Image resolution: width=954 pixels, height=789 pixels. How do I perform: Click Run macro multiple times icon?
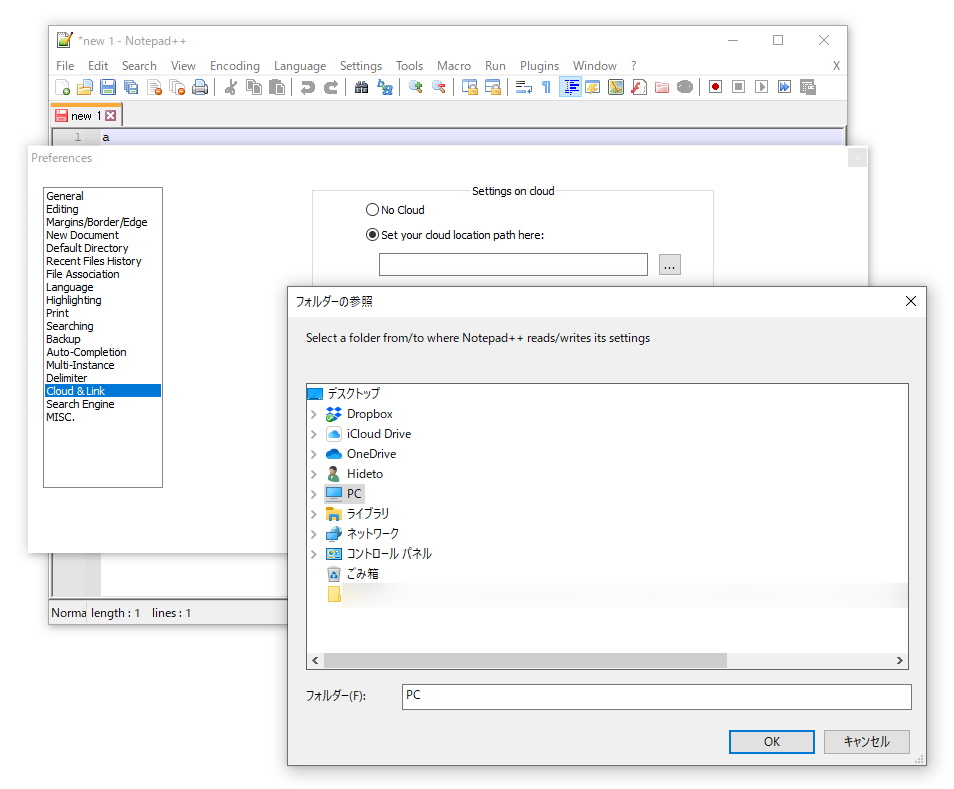[x=784, y=88]
